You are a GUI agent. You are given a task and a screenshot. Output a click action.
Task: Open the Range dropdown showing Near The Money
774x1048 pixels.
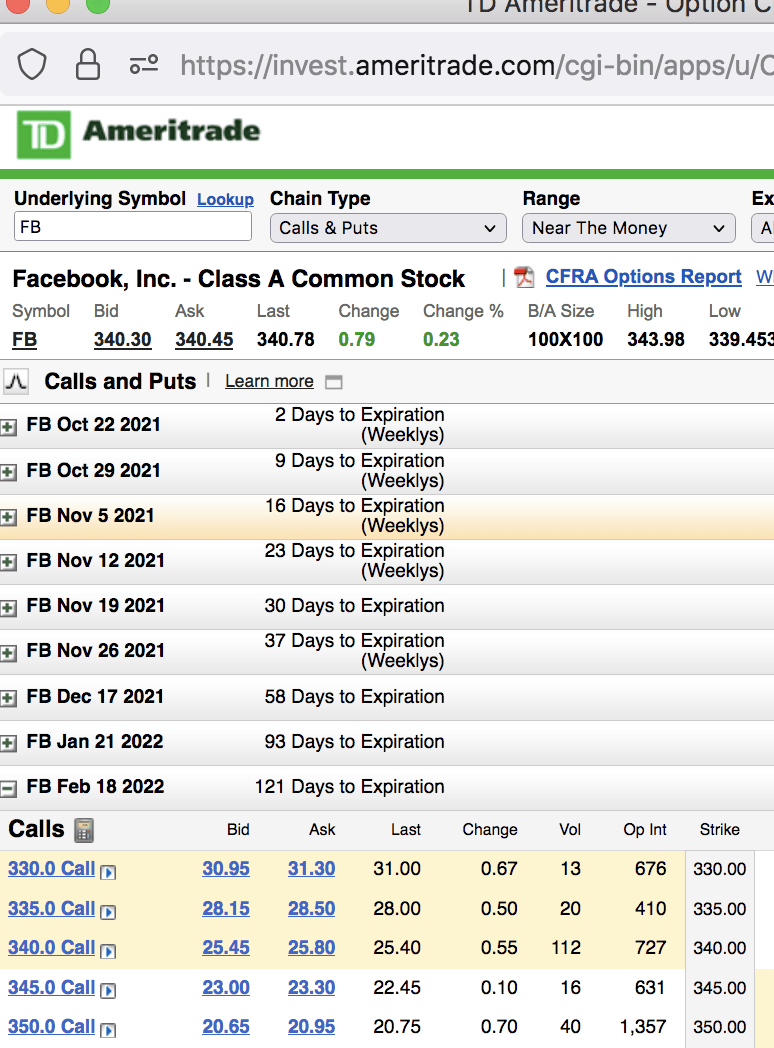tap(628, 228)
